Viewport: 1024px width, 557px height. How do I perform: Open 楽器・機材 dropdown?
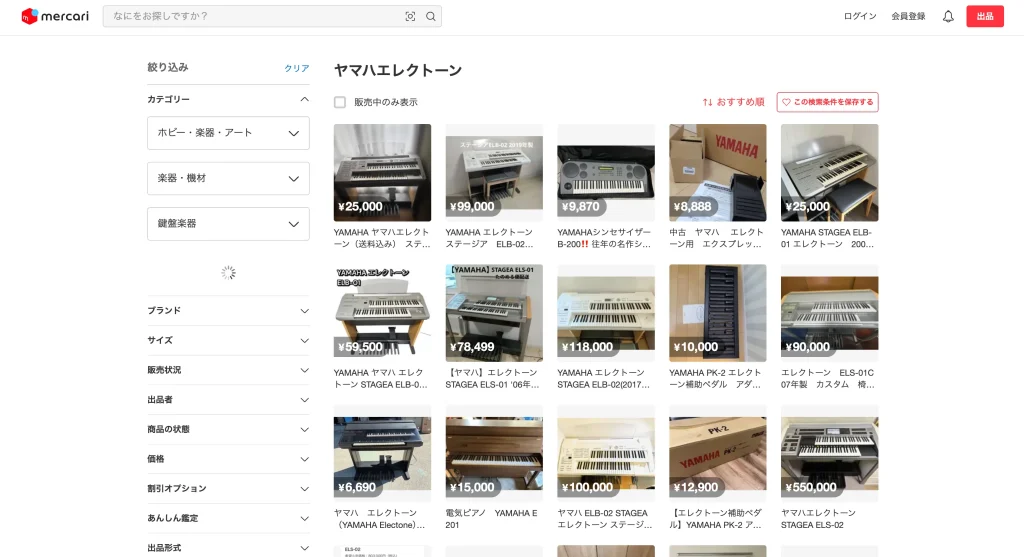tap(228, 178)
